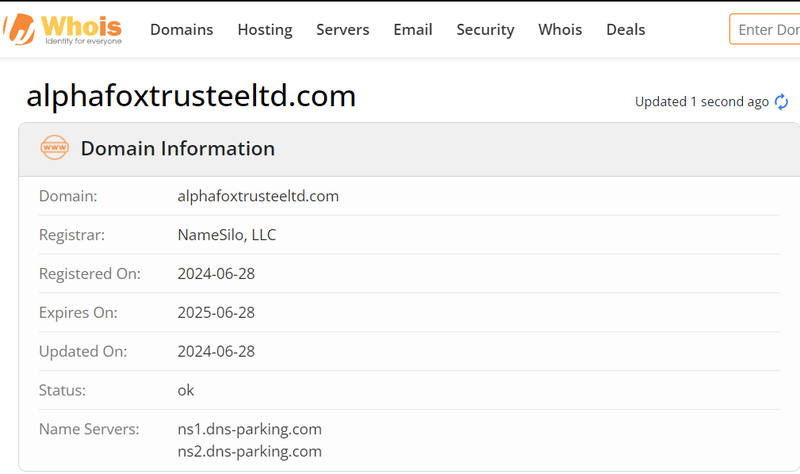Click the ns2.dns-parking.com name server
800x474 pixels.
click(x=249, y=452)
